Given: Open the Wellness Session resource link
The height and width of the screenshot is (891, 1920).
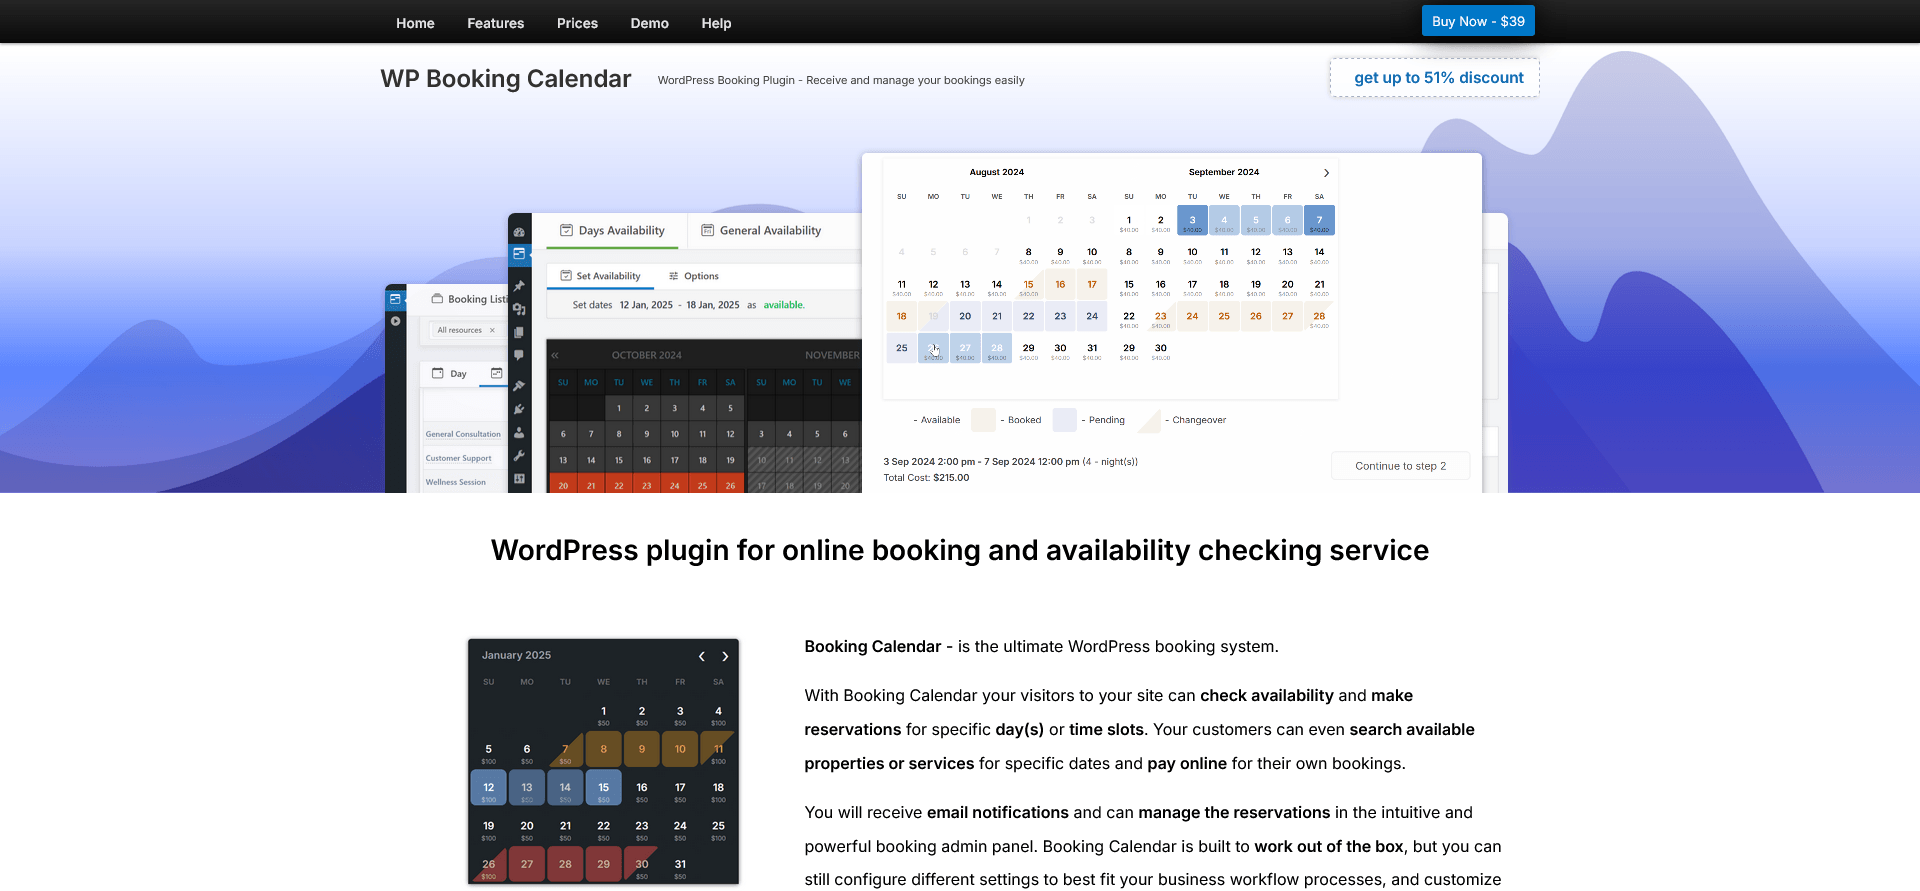Looking at the screenshot, I should point(455,482).
